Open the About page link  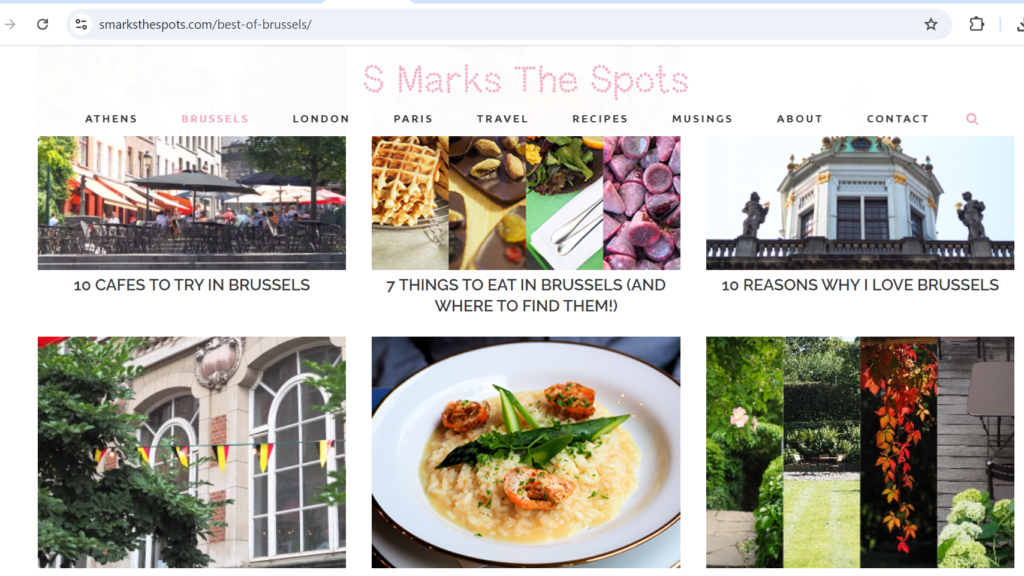(x=799, y=119)
